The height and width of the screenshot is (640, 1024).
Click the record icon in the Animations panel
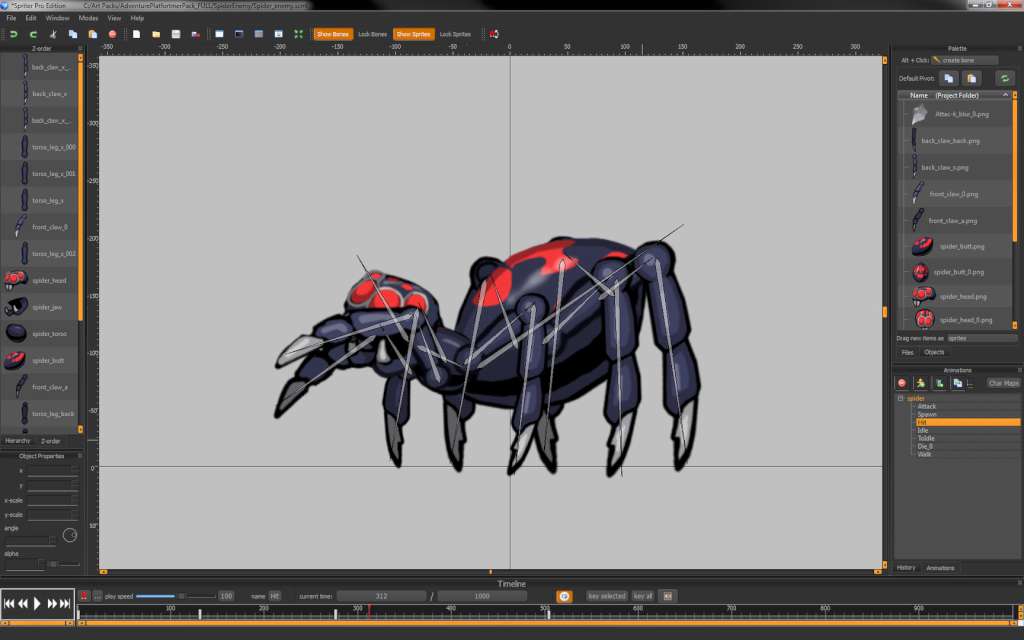(x=901, y=383)
